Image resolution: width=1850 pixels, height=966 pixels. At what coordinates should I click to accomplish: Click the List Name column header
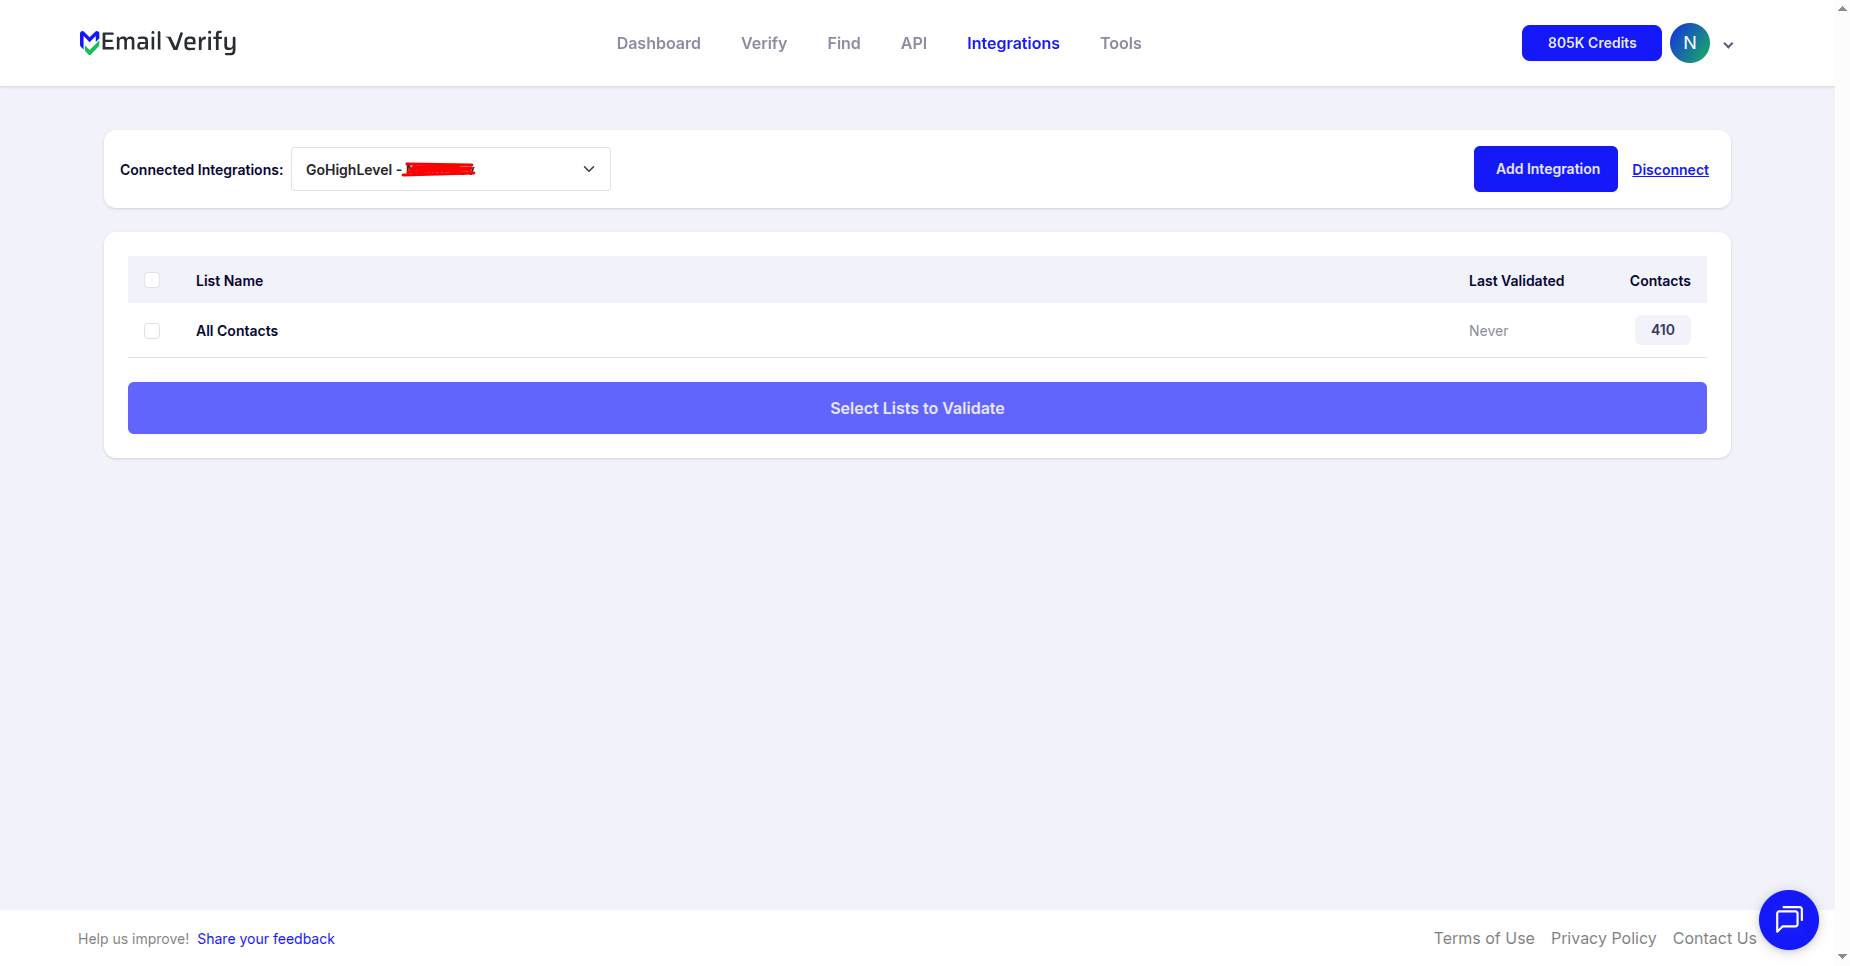coord(229,281)
